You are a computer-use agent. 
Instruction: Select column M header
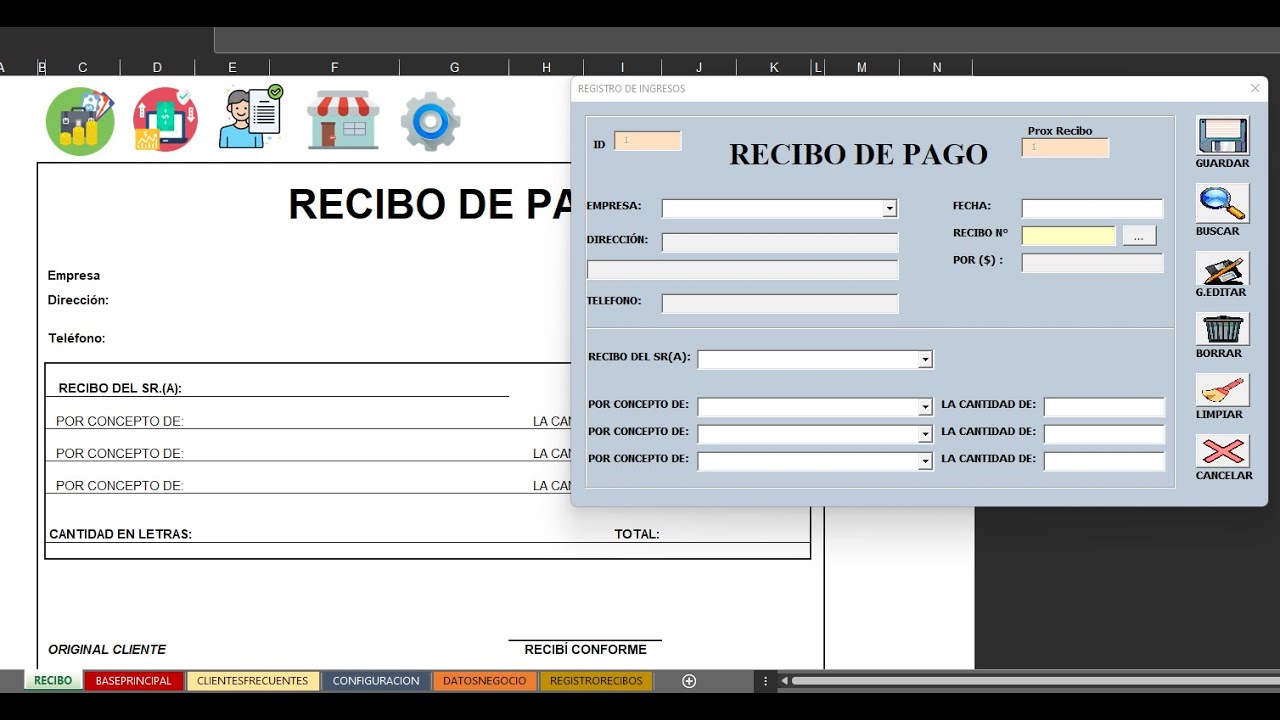[862, 67]
